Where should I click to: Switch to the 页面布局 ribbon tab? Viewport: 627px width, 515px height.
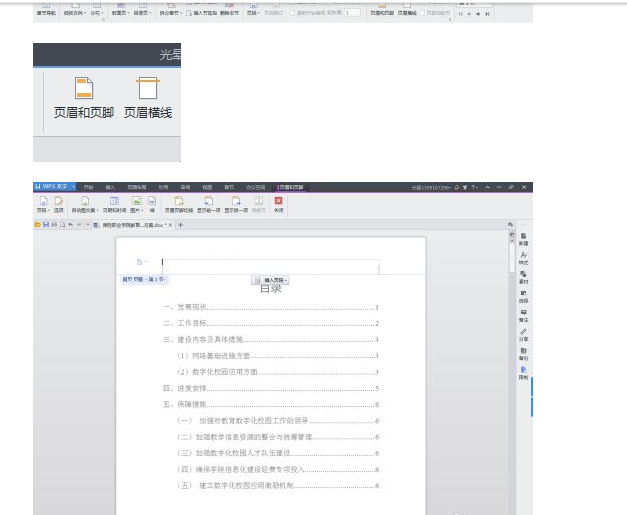[136, 187]
